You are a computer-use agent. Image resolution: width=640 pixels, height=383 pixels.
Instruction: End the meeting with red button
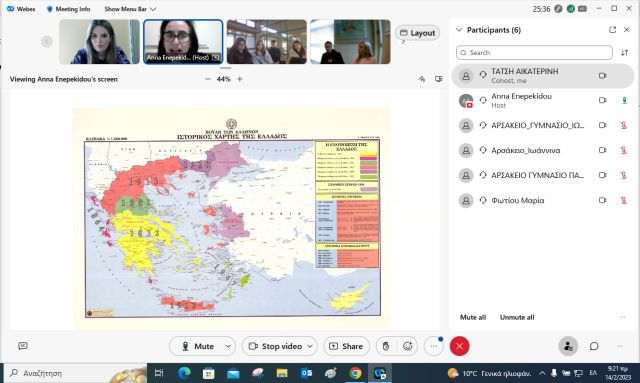click(459, 346)
